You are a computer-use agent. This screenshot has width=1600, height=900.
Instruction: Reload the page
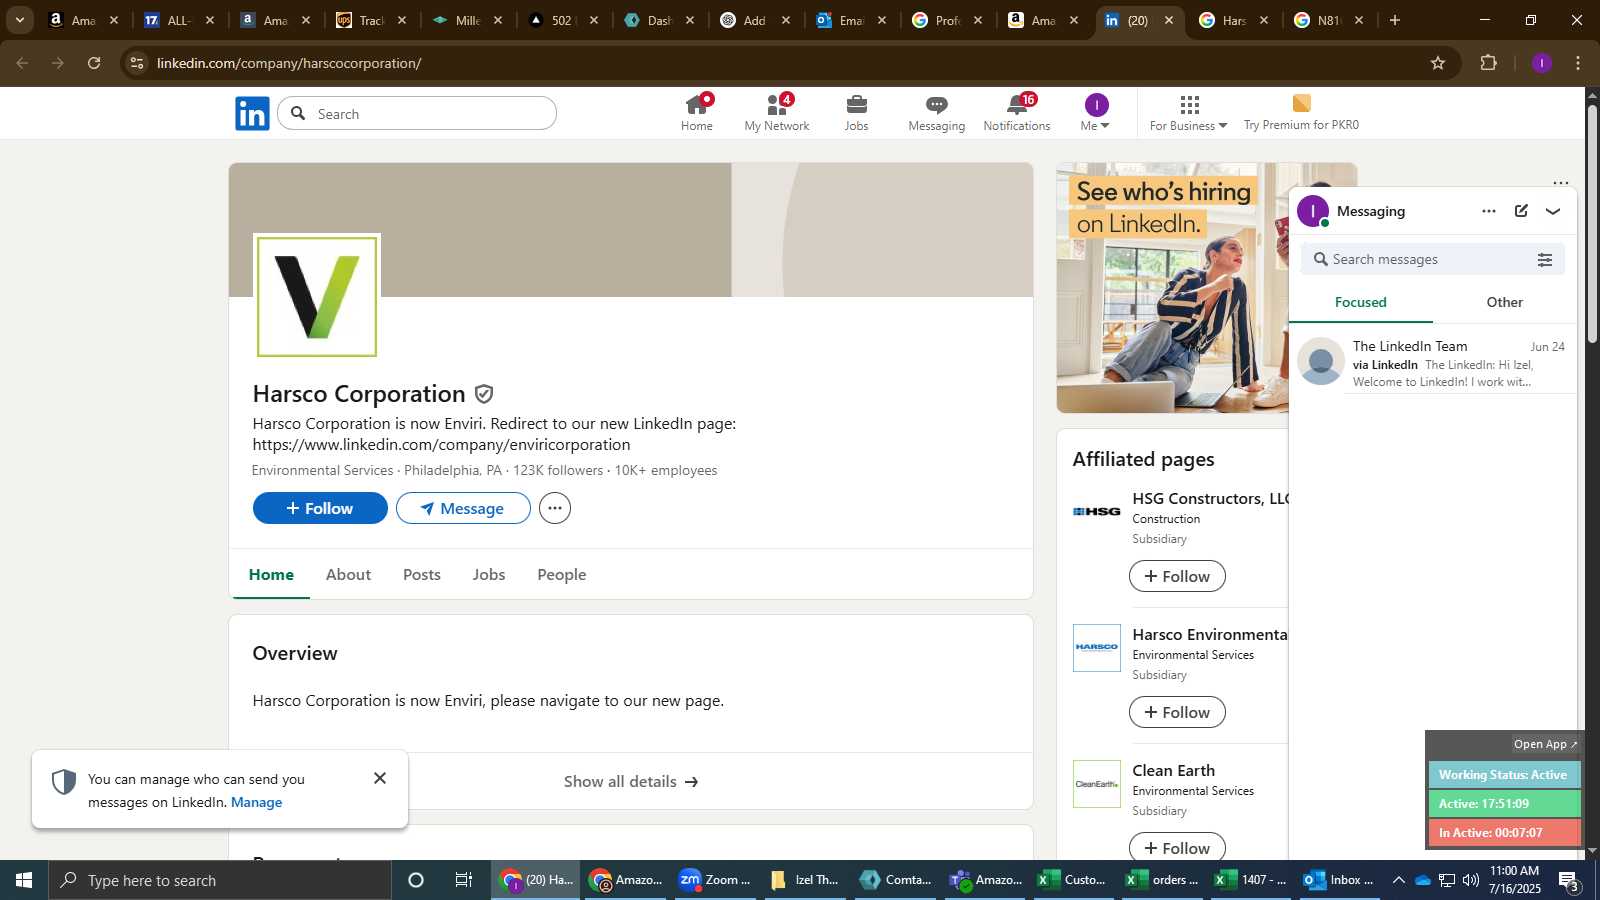94,63
